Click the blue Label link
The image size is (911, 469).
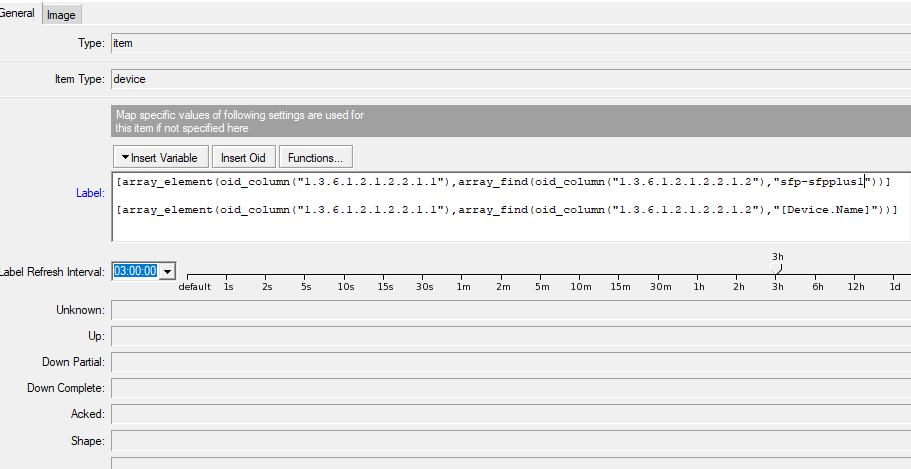click(x=90, y=193)
